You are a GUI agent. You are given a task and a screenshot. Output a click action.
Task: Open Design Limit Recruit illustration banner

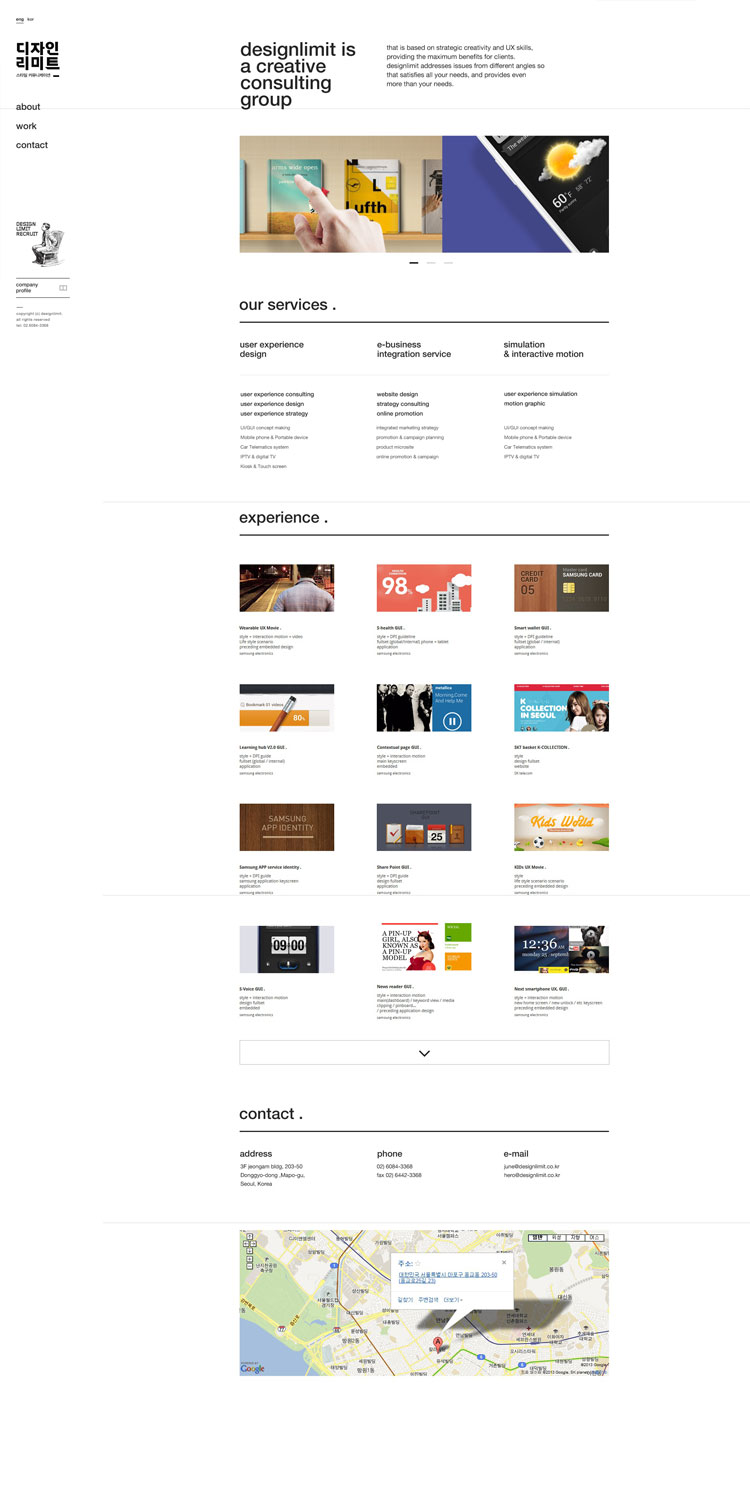tap(40, 244)
